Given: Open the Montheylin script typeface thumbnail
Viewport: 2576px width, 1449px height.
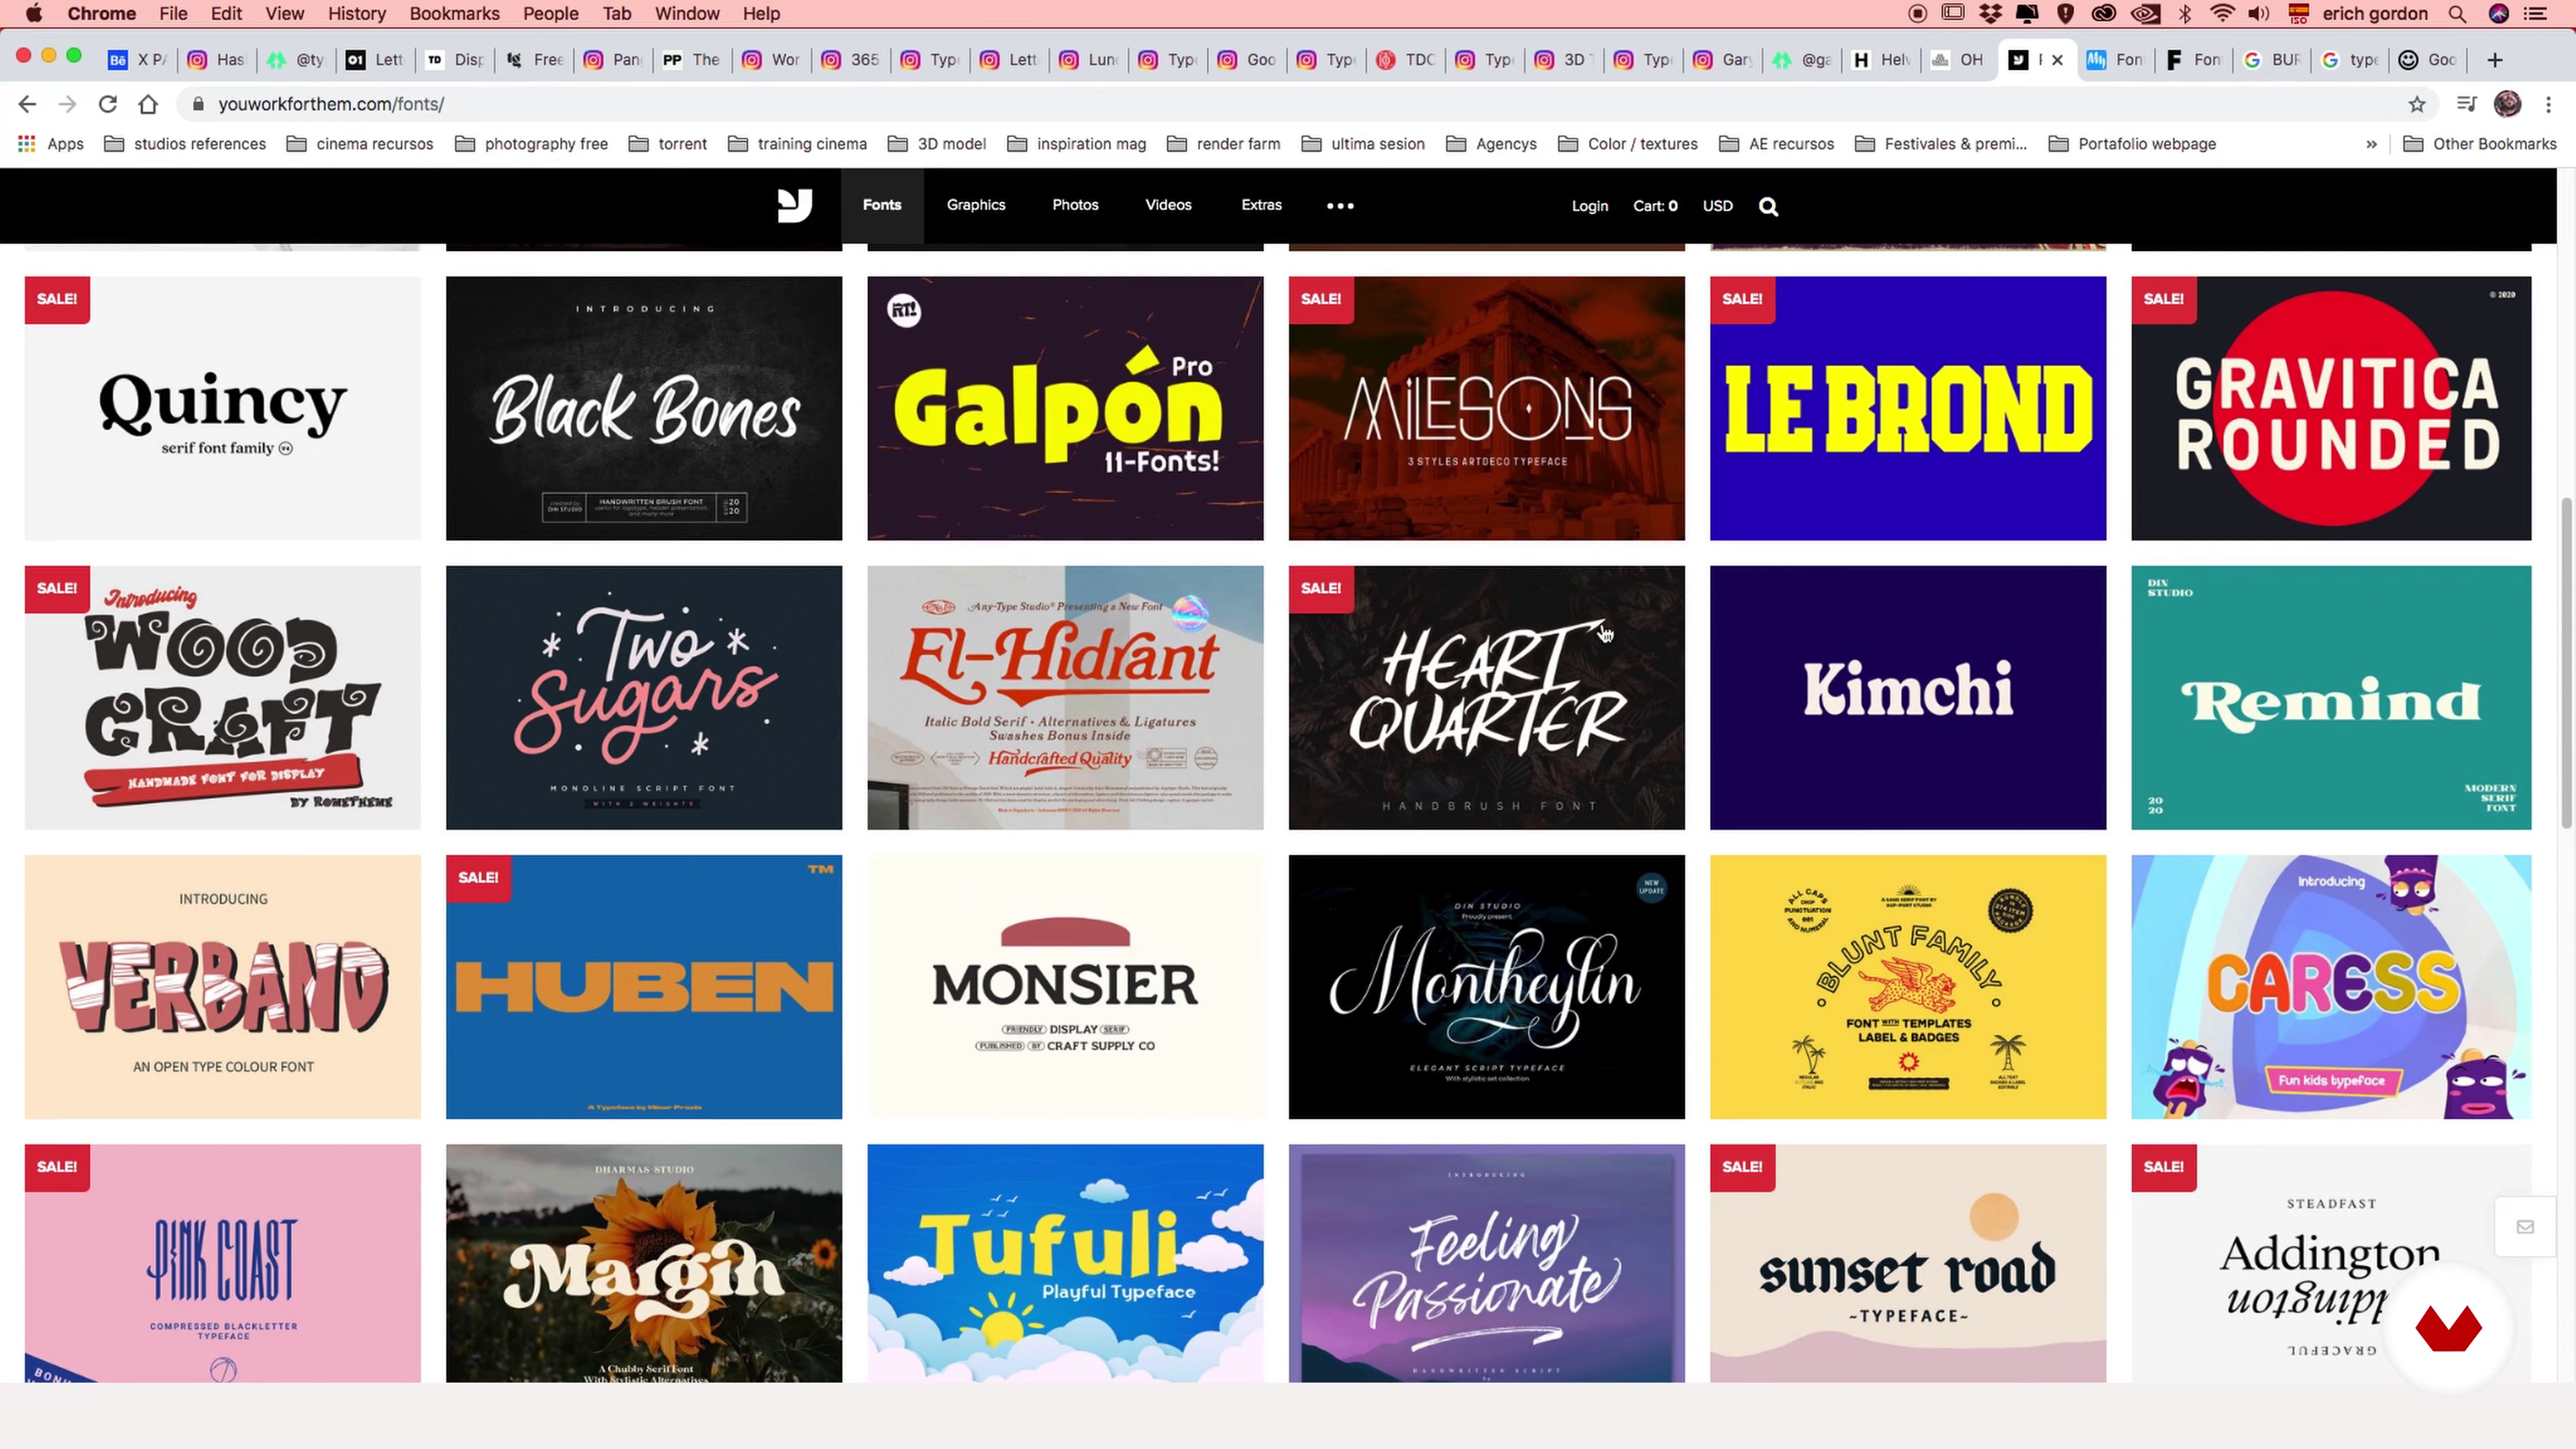Looking at the screenshot, I should pyautogui.click(x=1486, y=987).
